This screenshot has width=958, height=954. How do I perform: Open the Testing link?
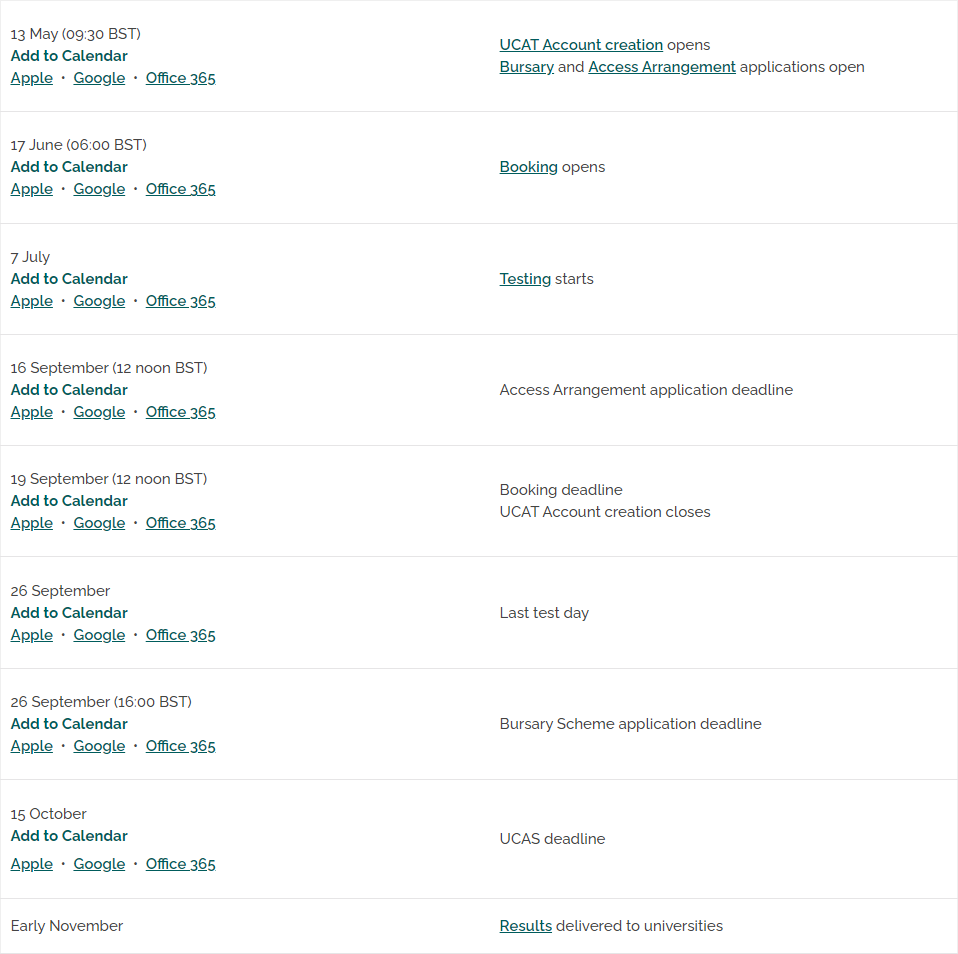pyautogui.click(x=525, y=279)
